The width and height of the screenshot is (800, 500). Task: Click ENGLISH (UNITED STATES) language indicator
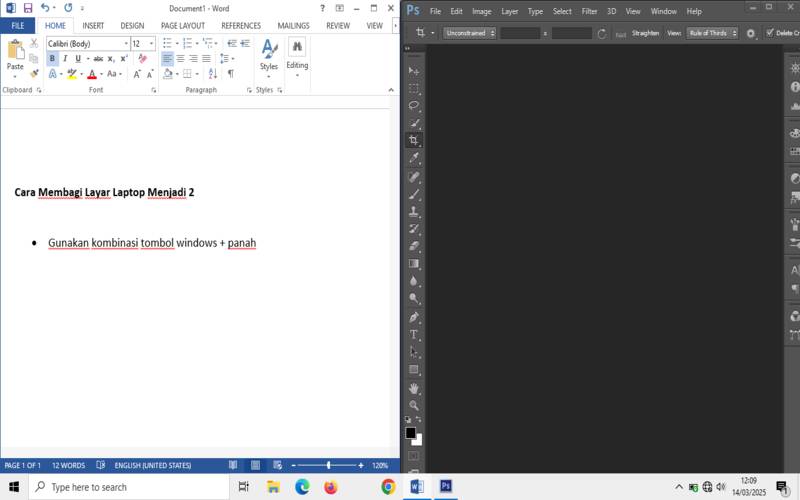[153, 465]
